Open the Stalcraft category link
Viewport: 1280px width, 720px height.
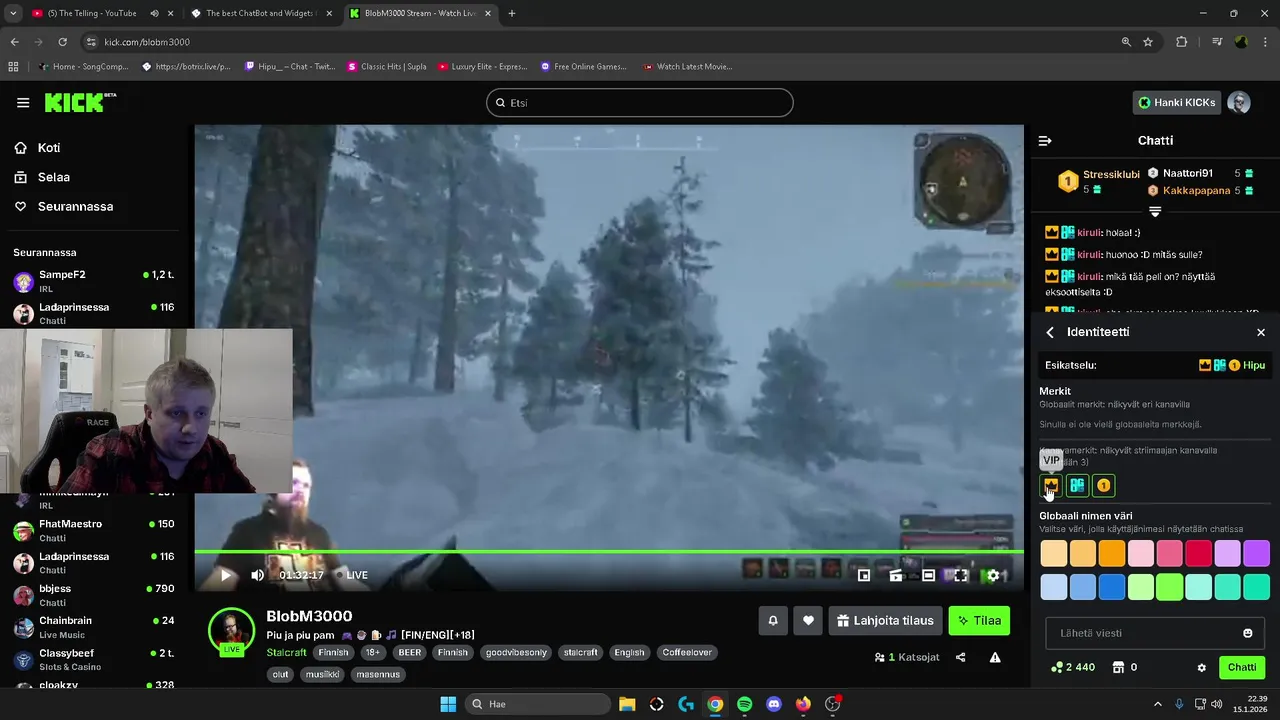(x=286, y=652)
